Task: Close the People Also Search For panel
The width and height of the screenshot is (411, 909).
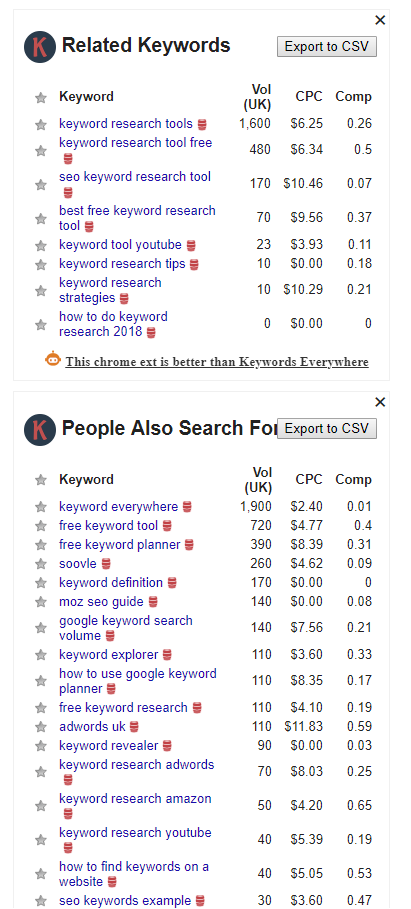Action: pos(380,402)
